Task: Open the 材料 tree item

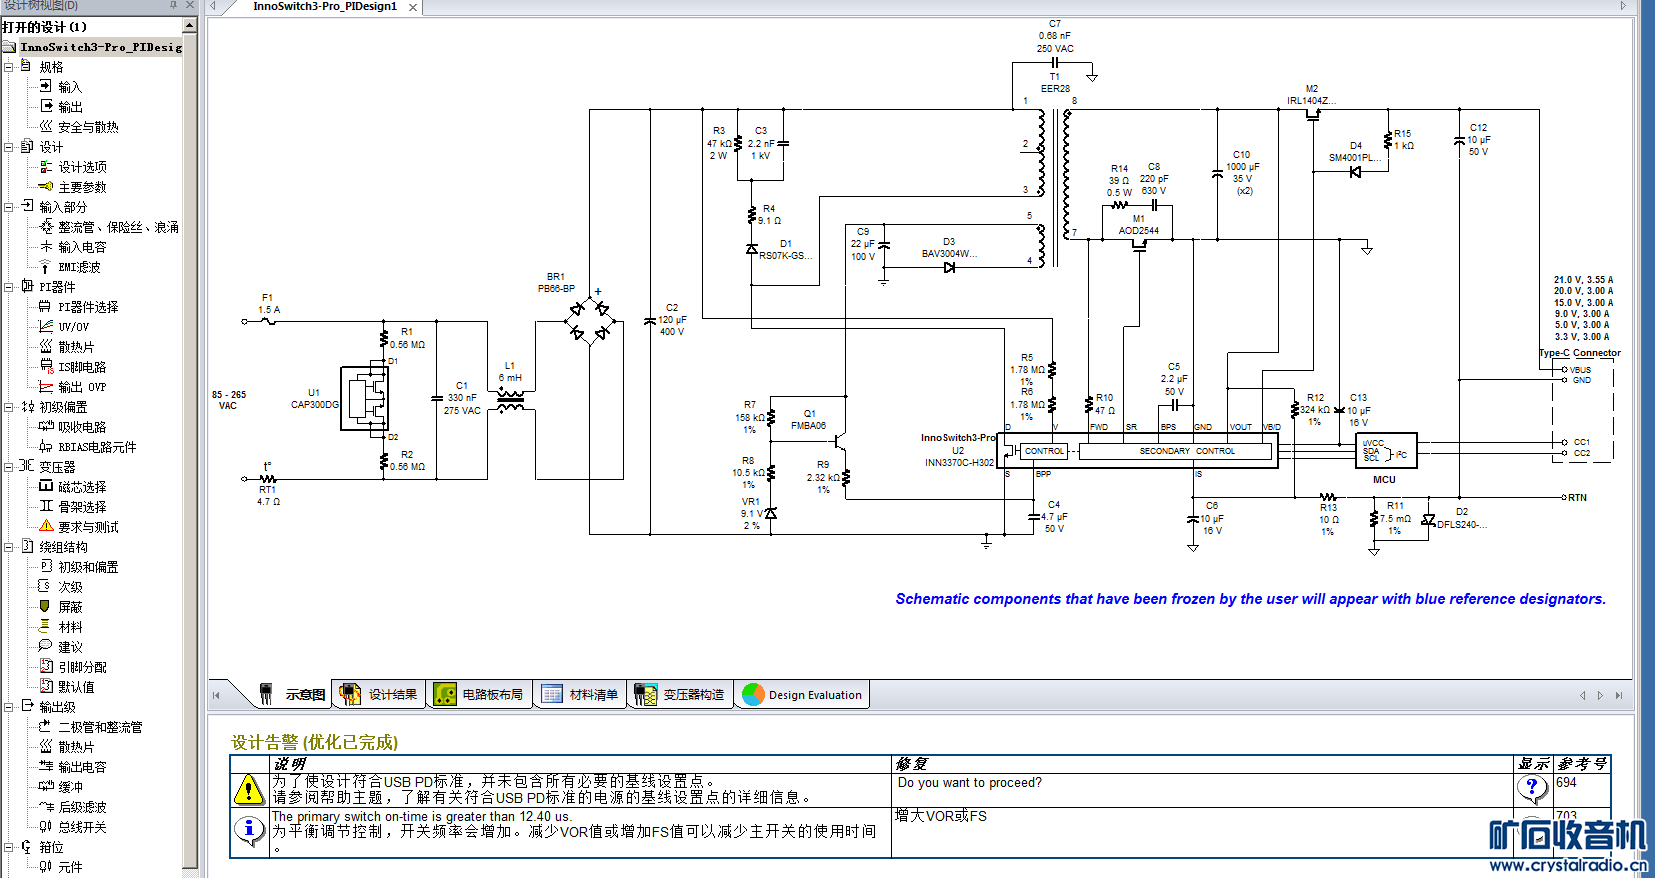Action: pos(70,627)
